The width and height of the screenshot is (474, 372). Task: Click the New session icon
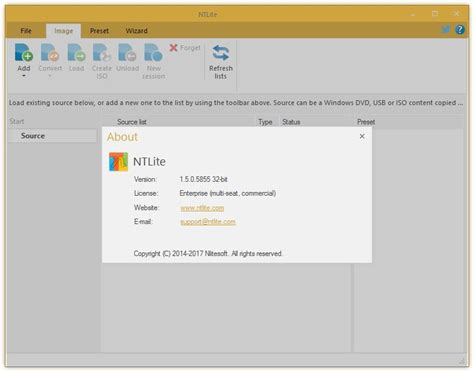point(153,53)
